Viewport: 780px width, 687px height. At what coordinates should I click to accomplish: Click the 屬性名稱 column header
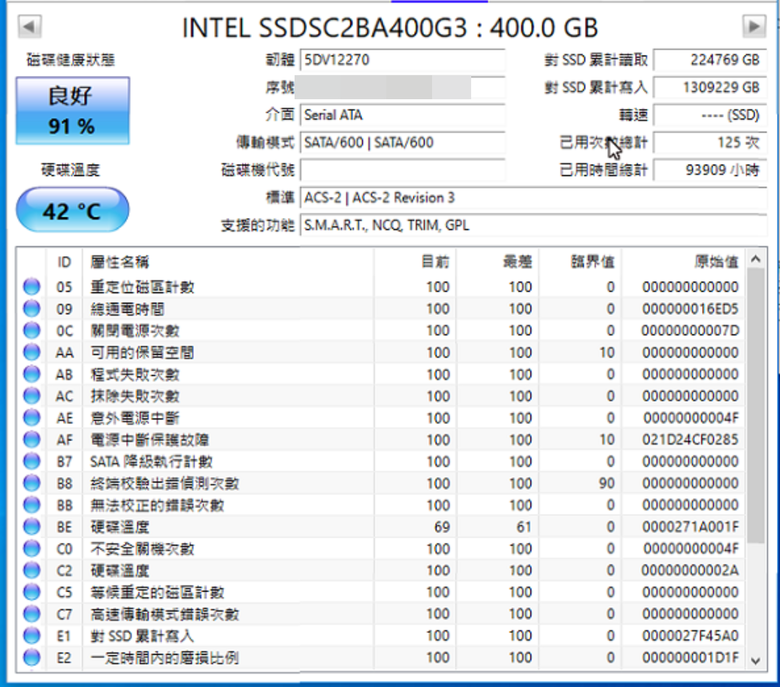pos(228,262)
